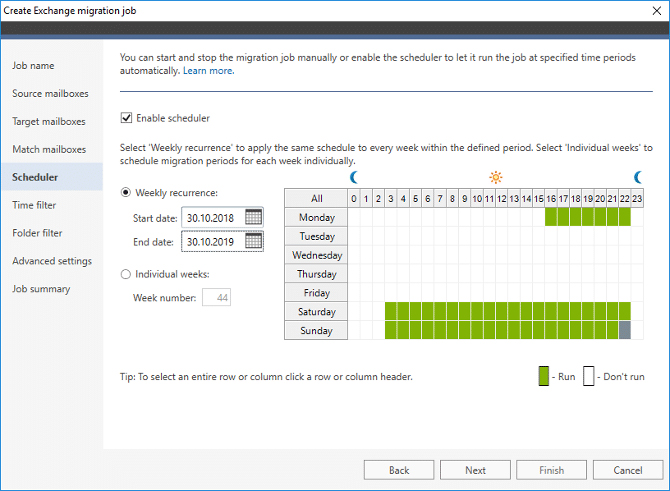The height and width of the screenshot is (491, 670).
Task: Select the hour 3 column header
Action: pos(391,198)
